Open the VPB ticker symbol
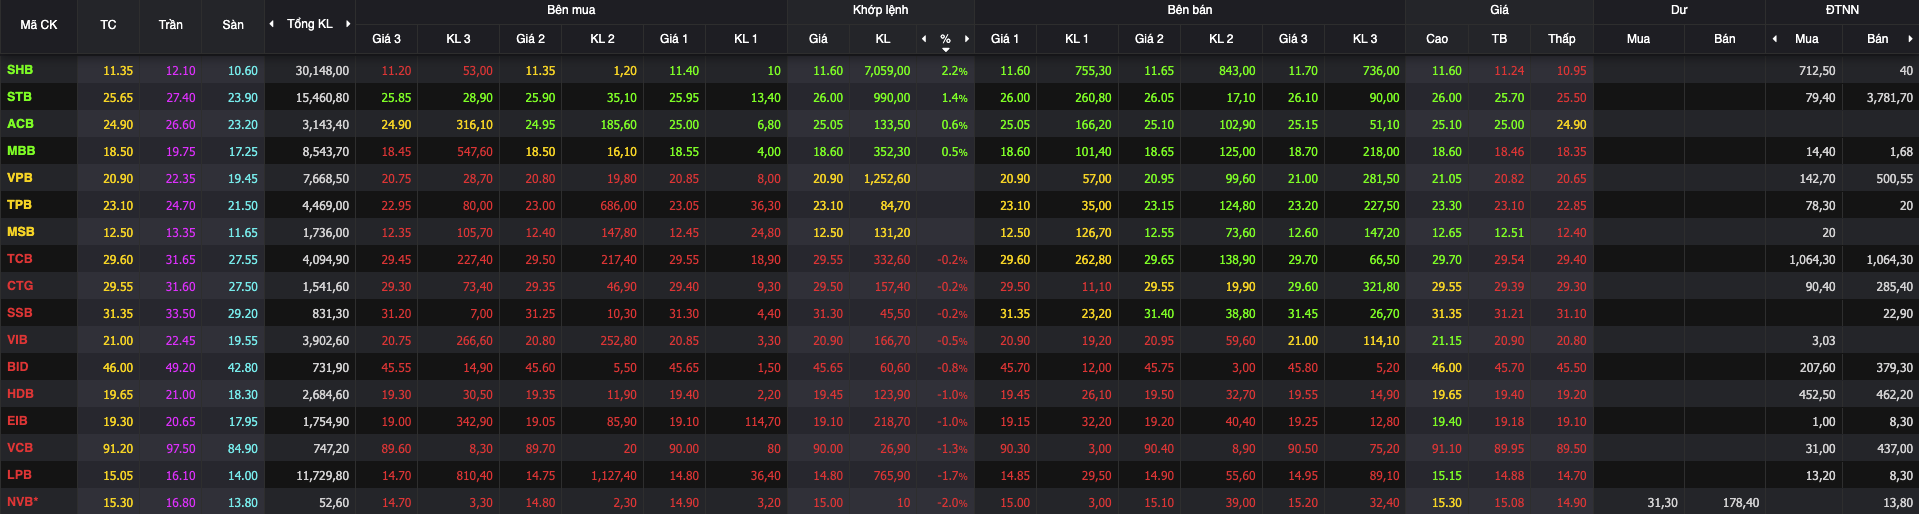The width and height of the screenshot is (1919, 514). (19, 178)
